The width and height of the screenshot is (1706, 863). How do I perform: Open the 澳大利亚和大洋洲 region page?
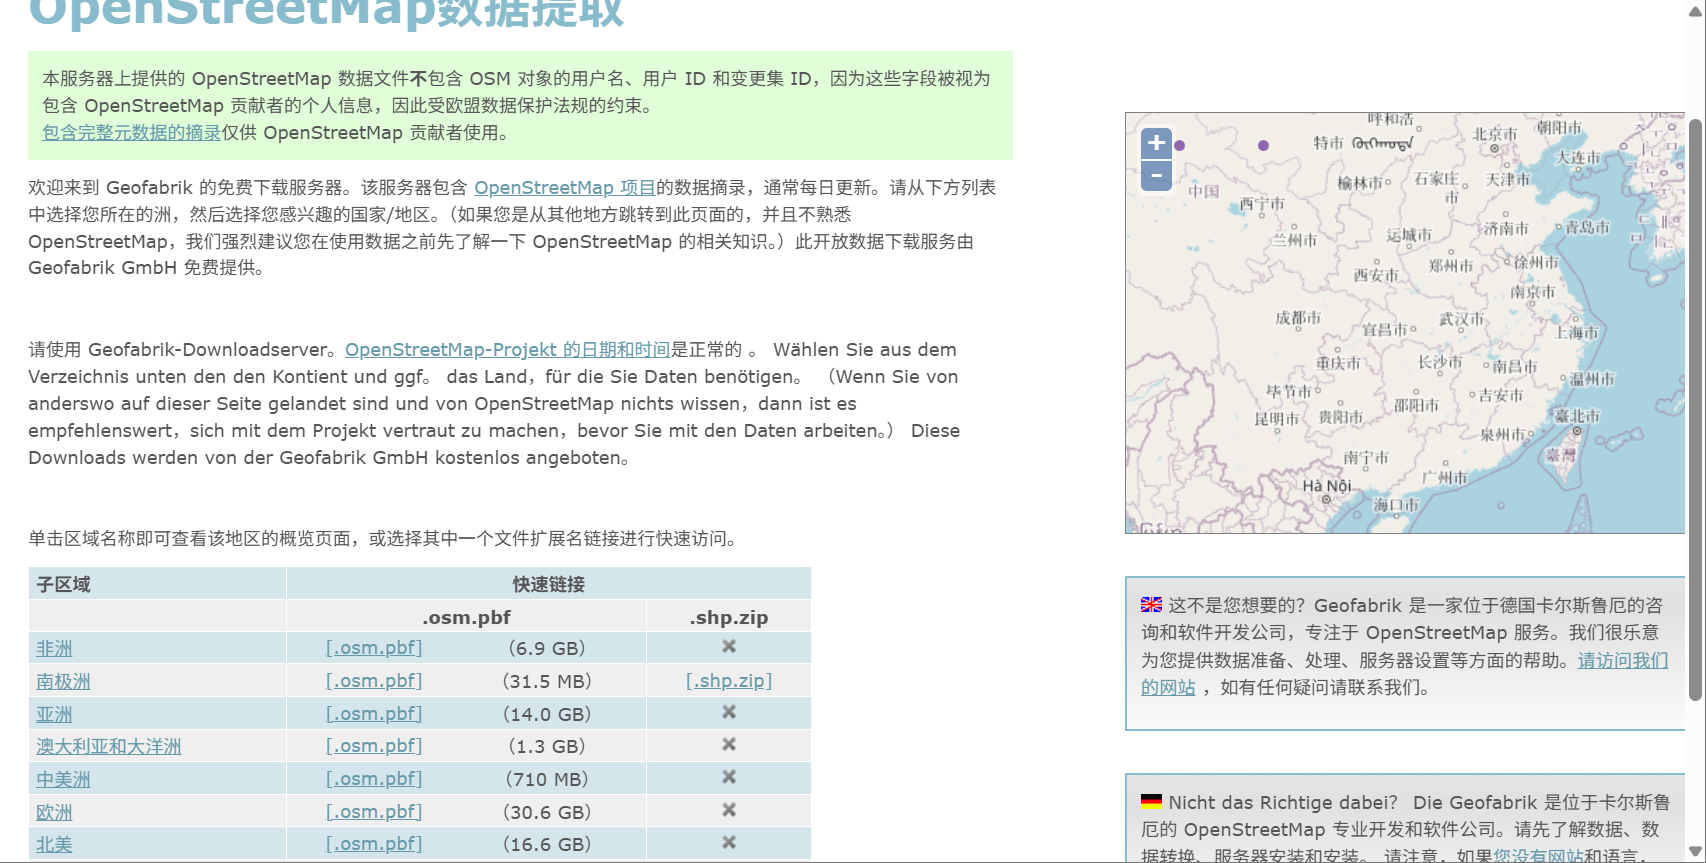click(x=109, y=747)
